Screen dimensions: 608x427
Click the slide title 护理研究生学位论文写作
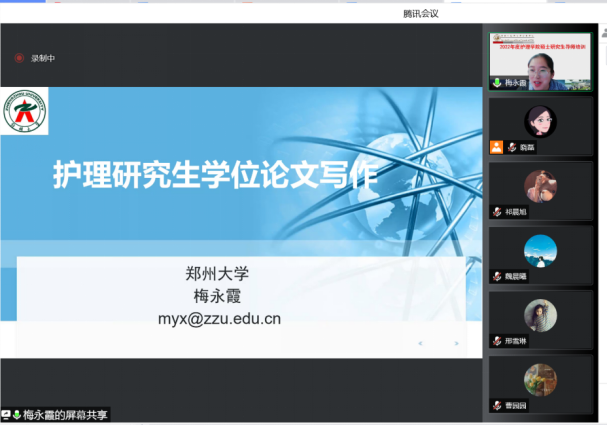click(x=215, y=175)
